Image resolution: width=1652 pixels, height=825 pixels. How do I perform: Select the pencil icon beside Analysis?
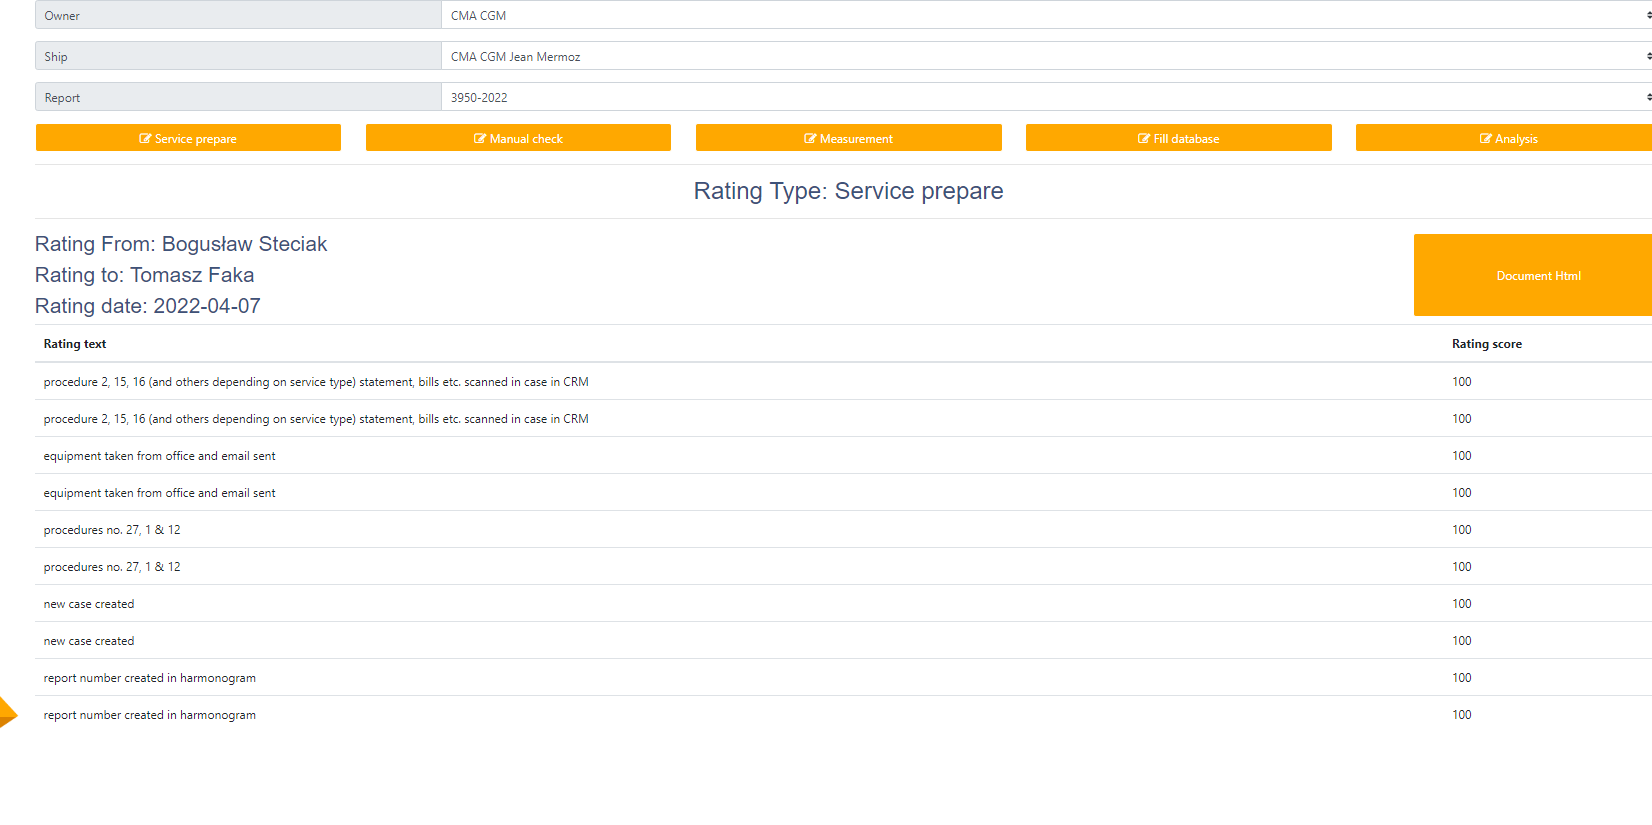(1486, 139)
